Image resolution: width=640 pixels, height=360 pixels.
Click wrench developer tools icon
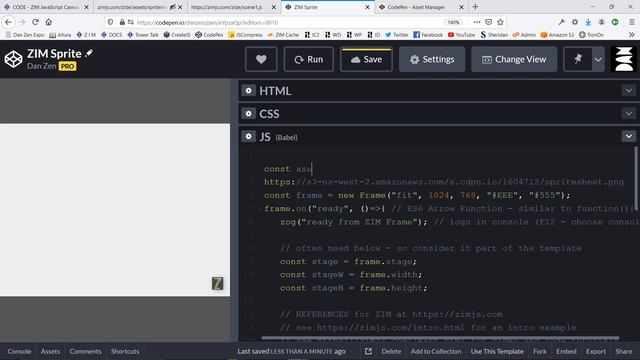562,22
